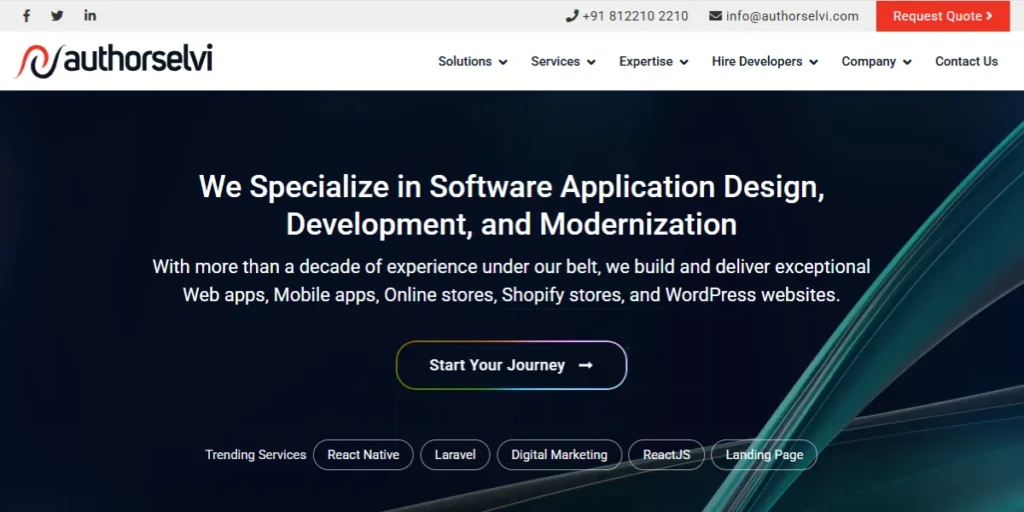Call the number +91 812210 2210

[x=635, y=16]
